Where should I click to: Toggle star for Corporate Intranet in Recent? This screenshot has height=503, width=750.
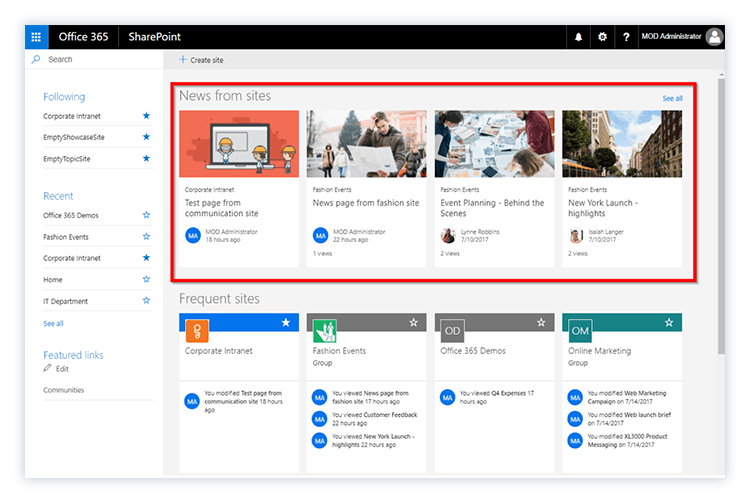tap(146, 258)
